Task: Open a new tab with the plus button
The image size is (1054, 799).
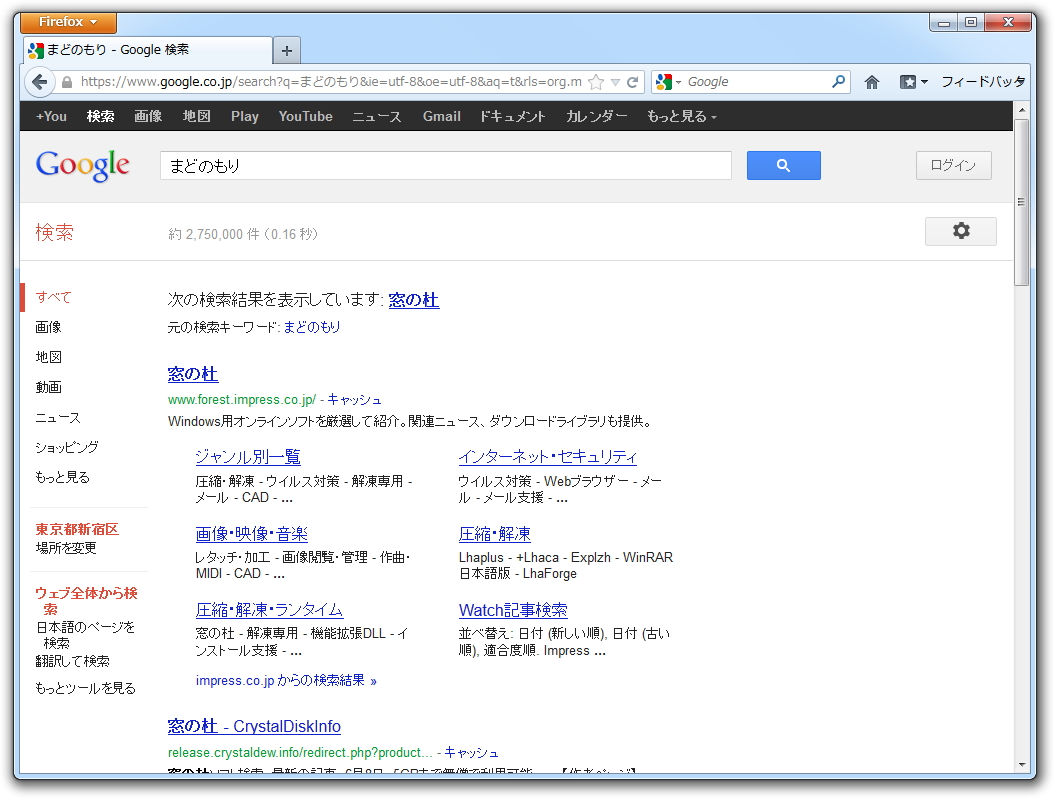Action: 286,48
